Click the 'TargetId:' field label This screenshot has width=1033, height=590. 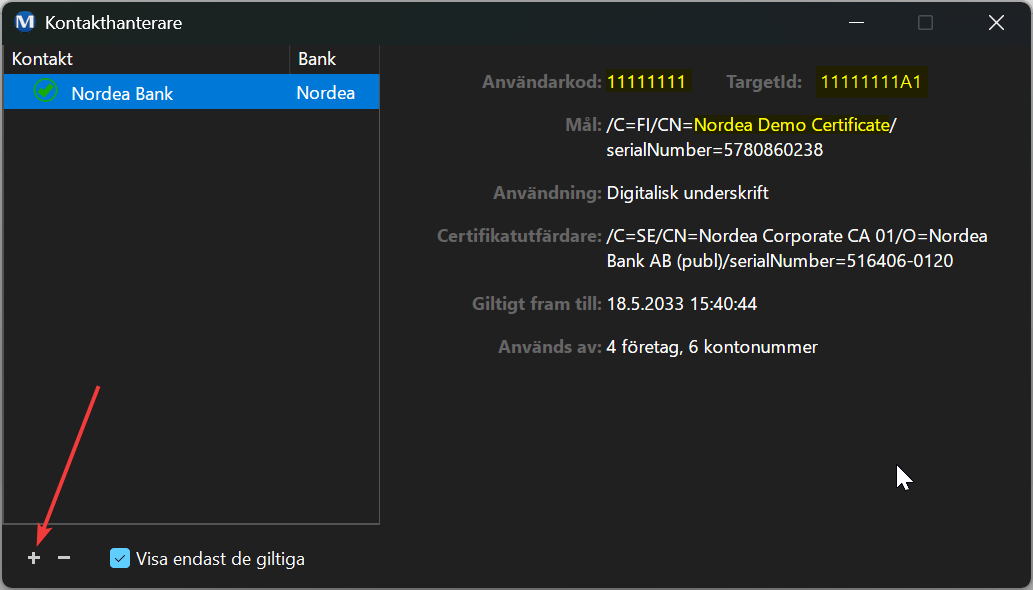point(764,82)
